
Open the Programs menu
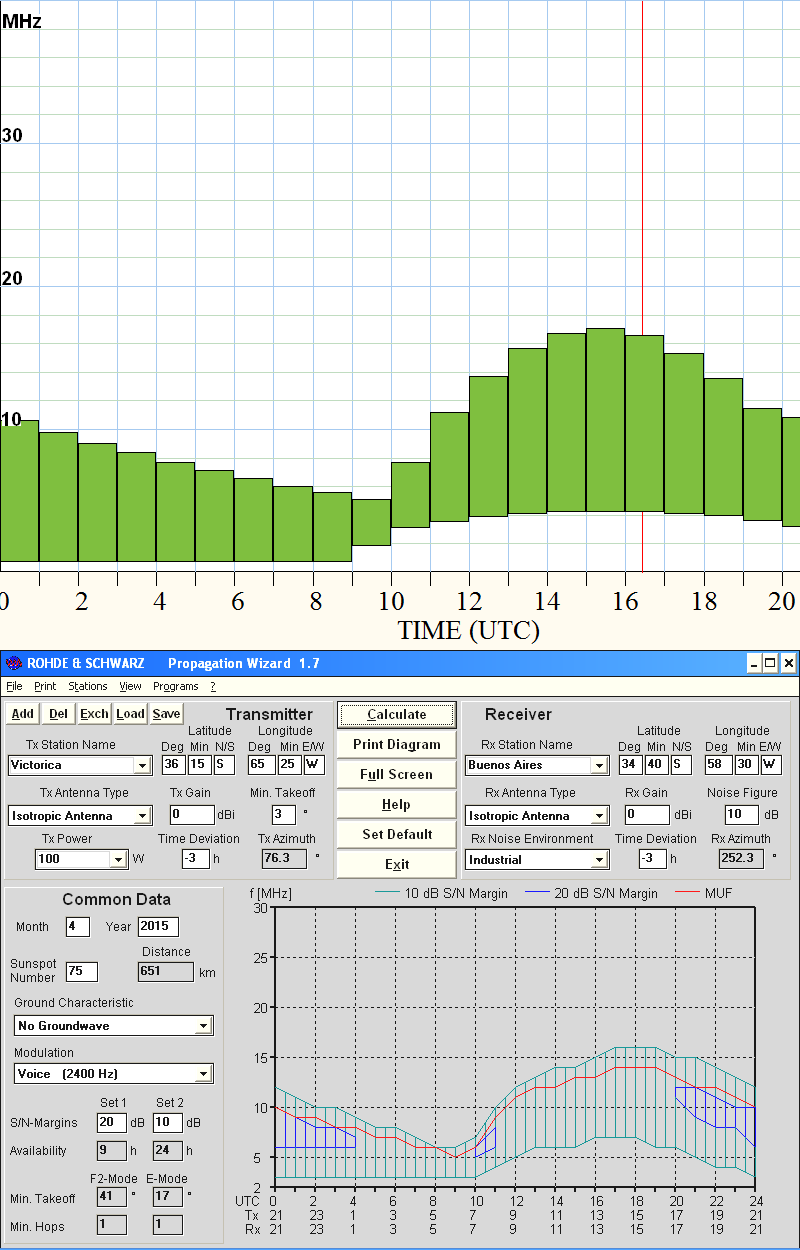[x=176, y=687]
